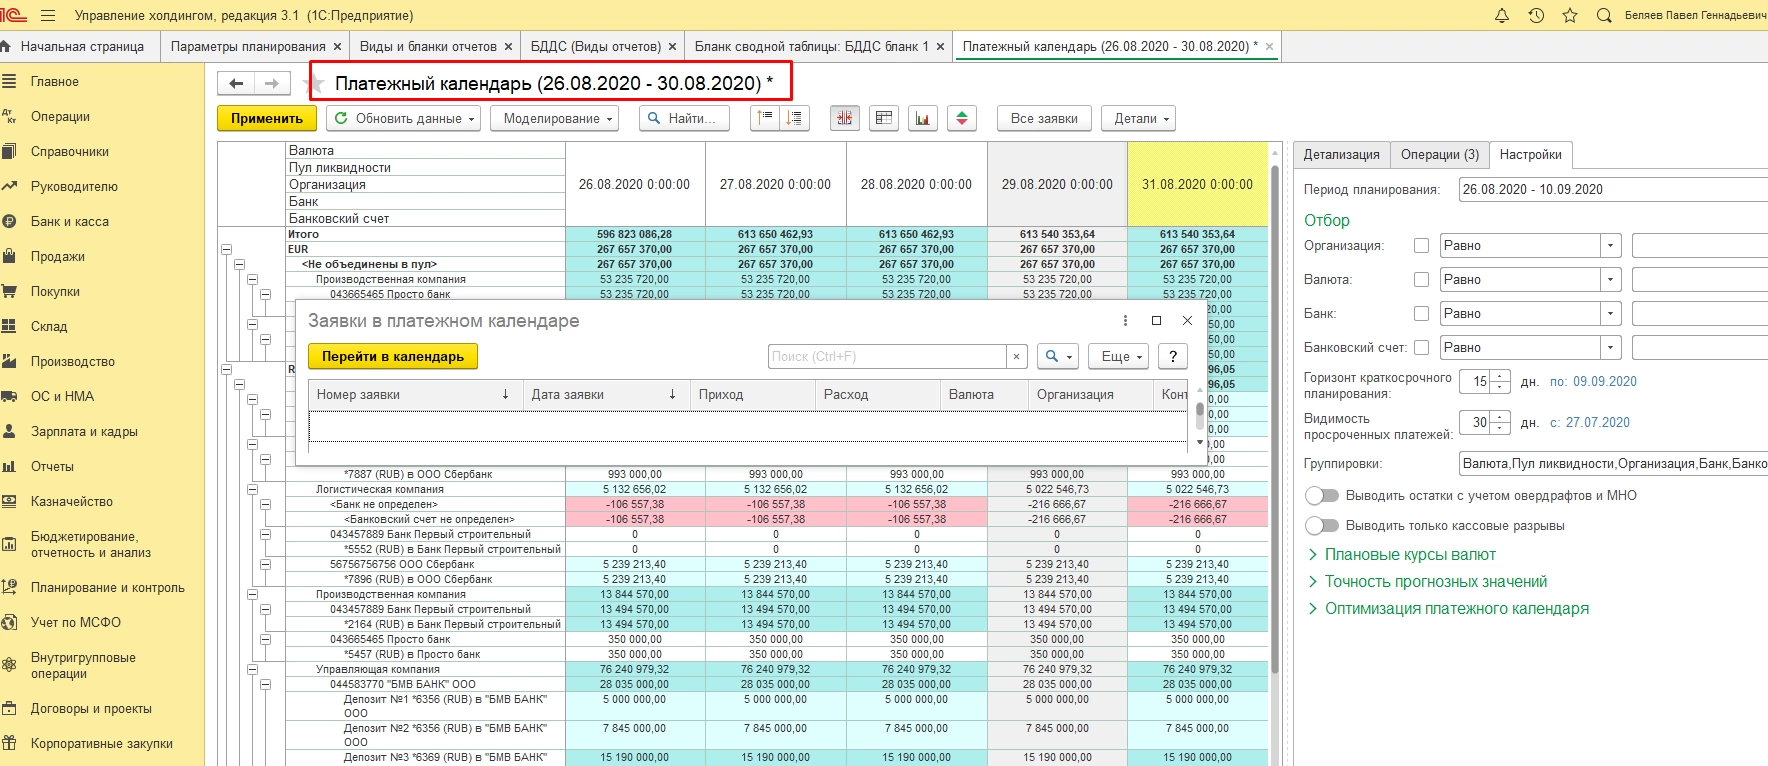Click the table view toolbar icon
This screenshot has width=1768, height=766.
884,118
